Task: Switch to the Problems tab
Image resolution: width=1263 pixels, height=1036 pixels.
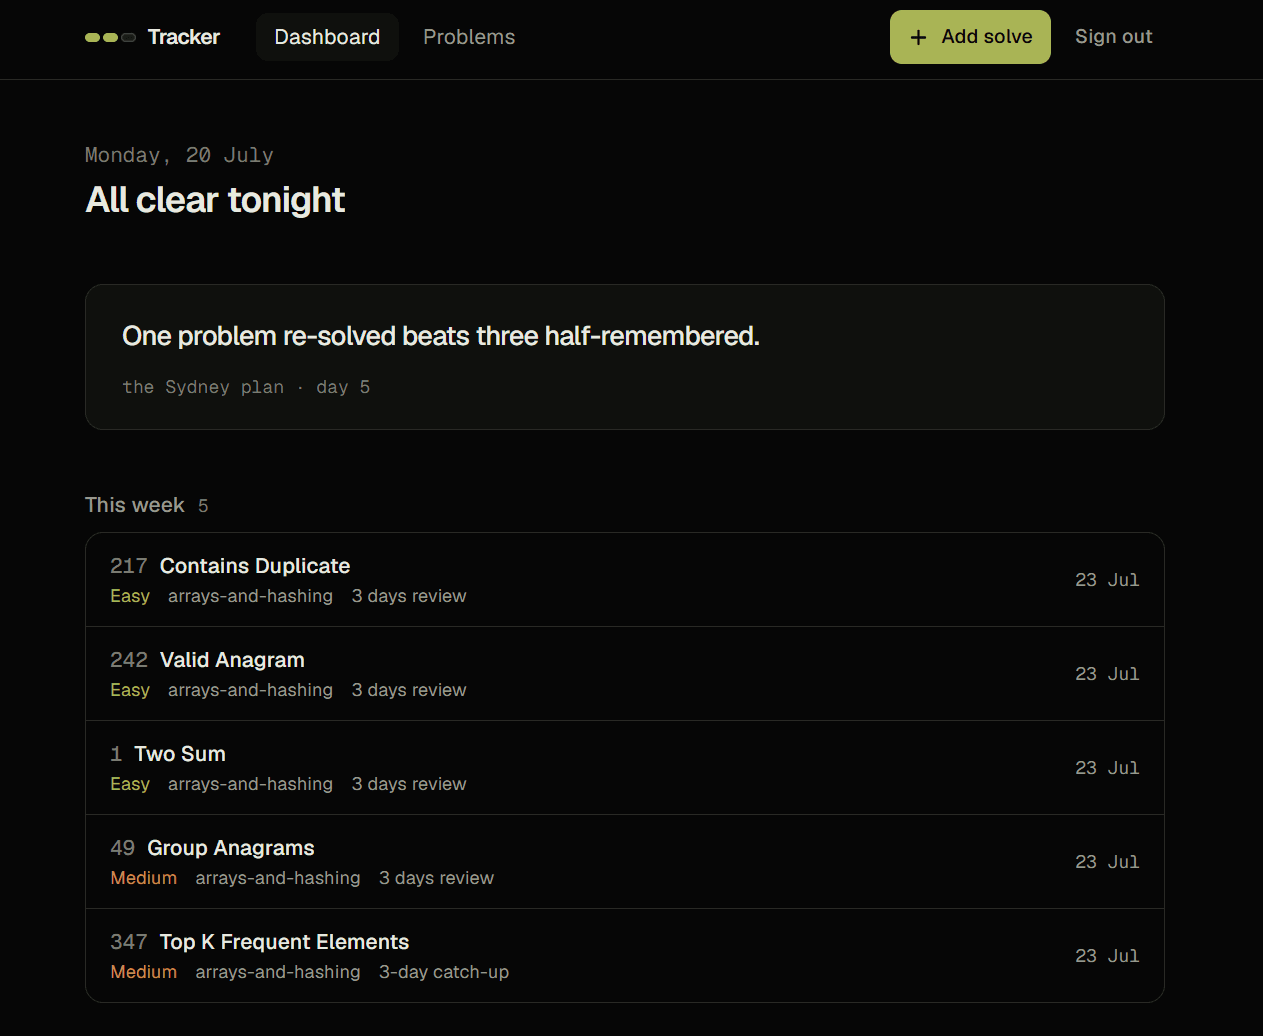Action: [469, 37]
